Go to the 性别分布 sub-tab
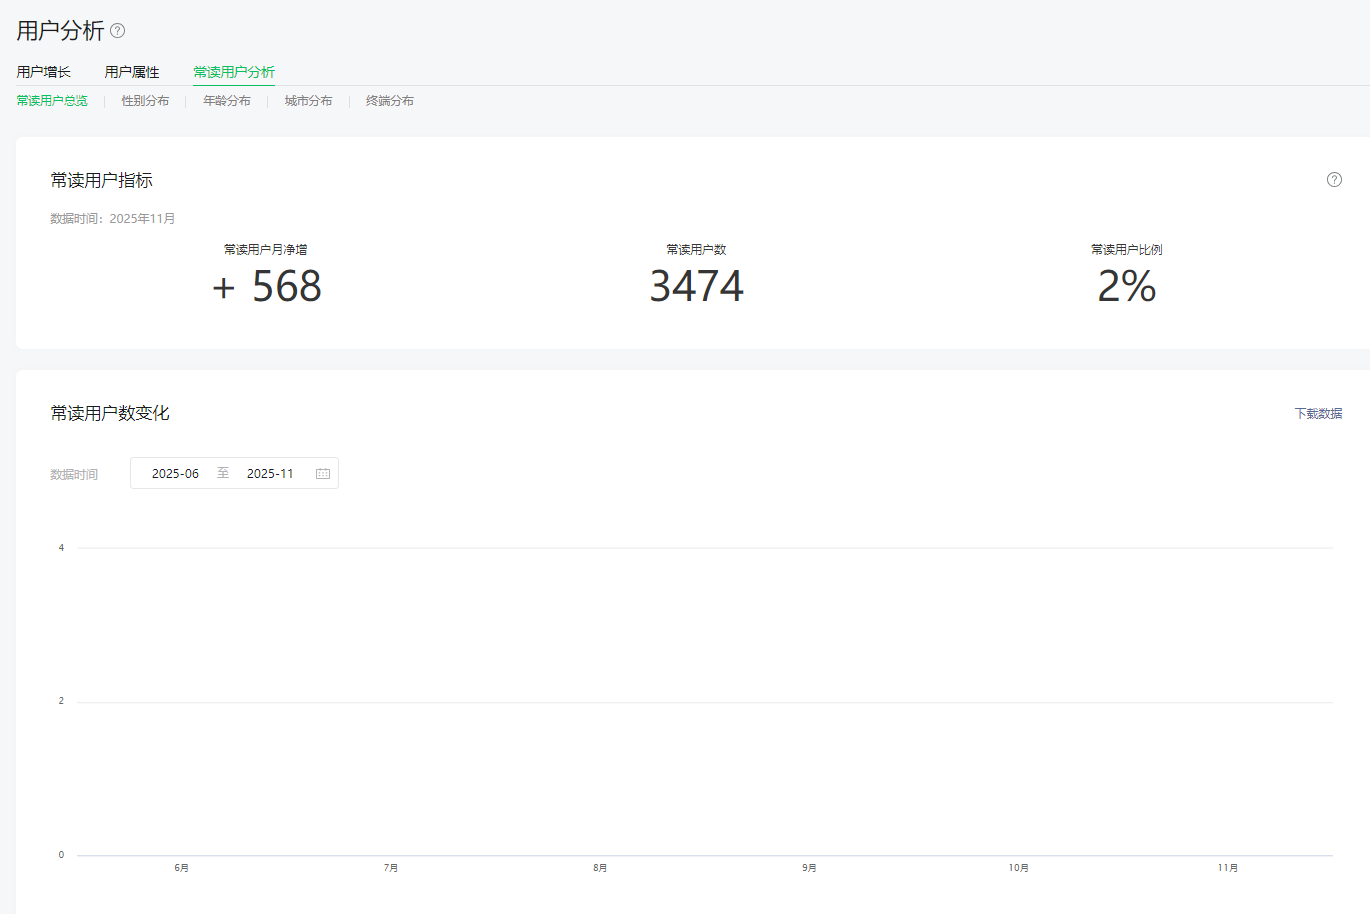The width and height of the screenshot is (1370, 914). (145, 101)
